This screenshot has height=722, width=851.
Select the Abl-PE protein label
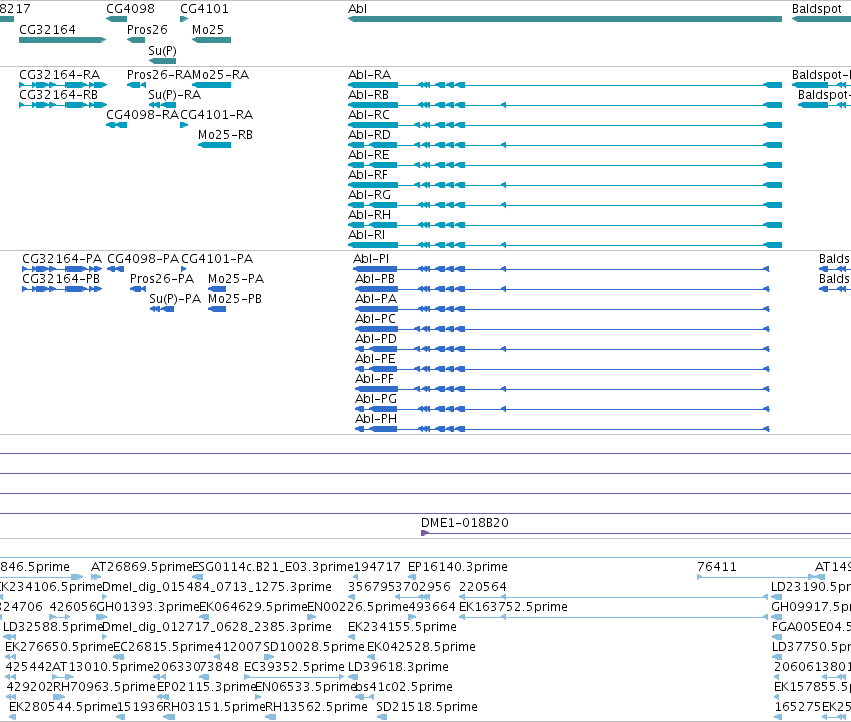tap(376, 359)
